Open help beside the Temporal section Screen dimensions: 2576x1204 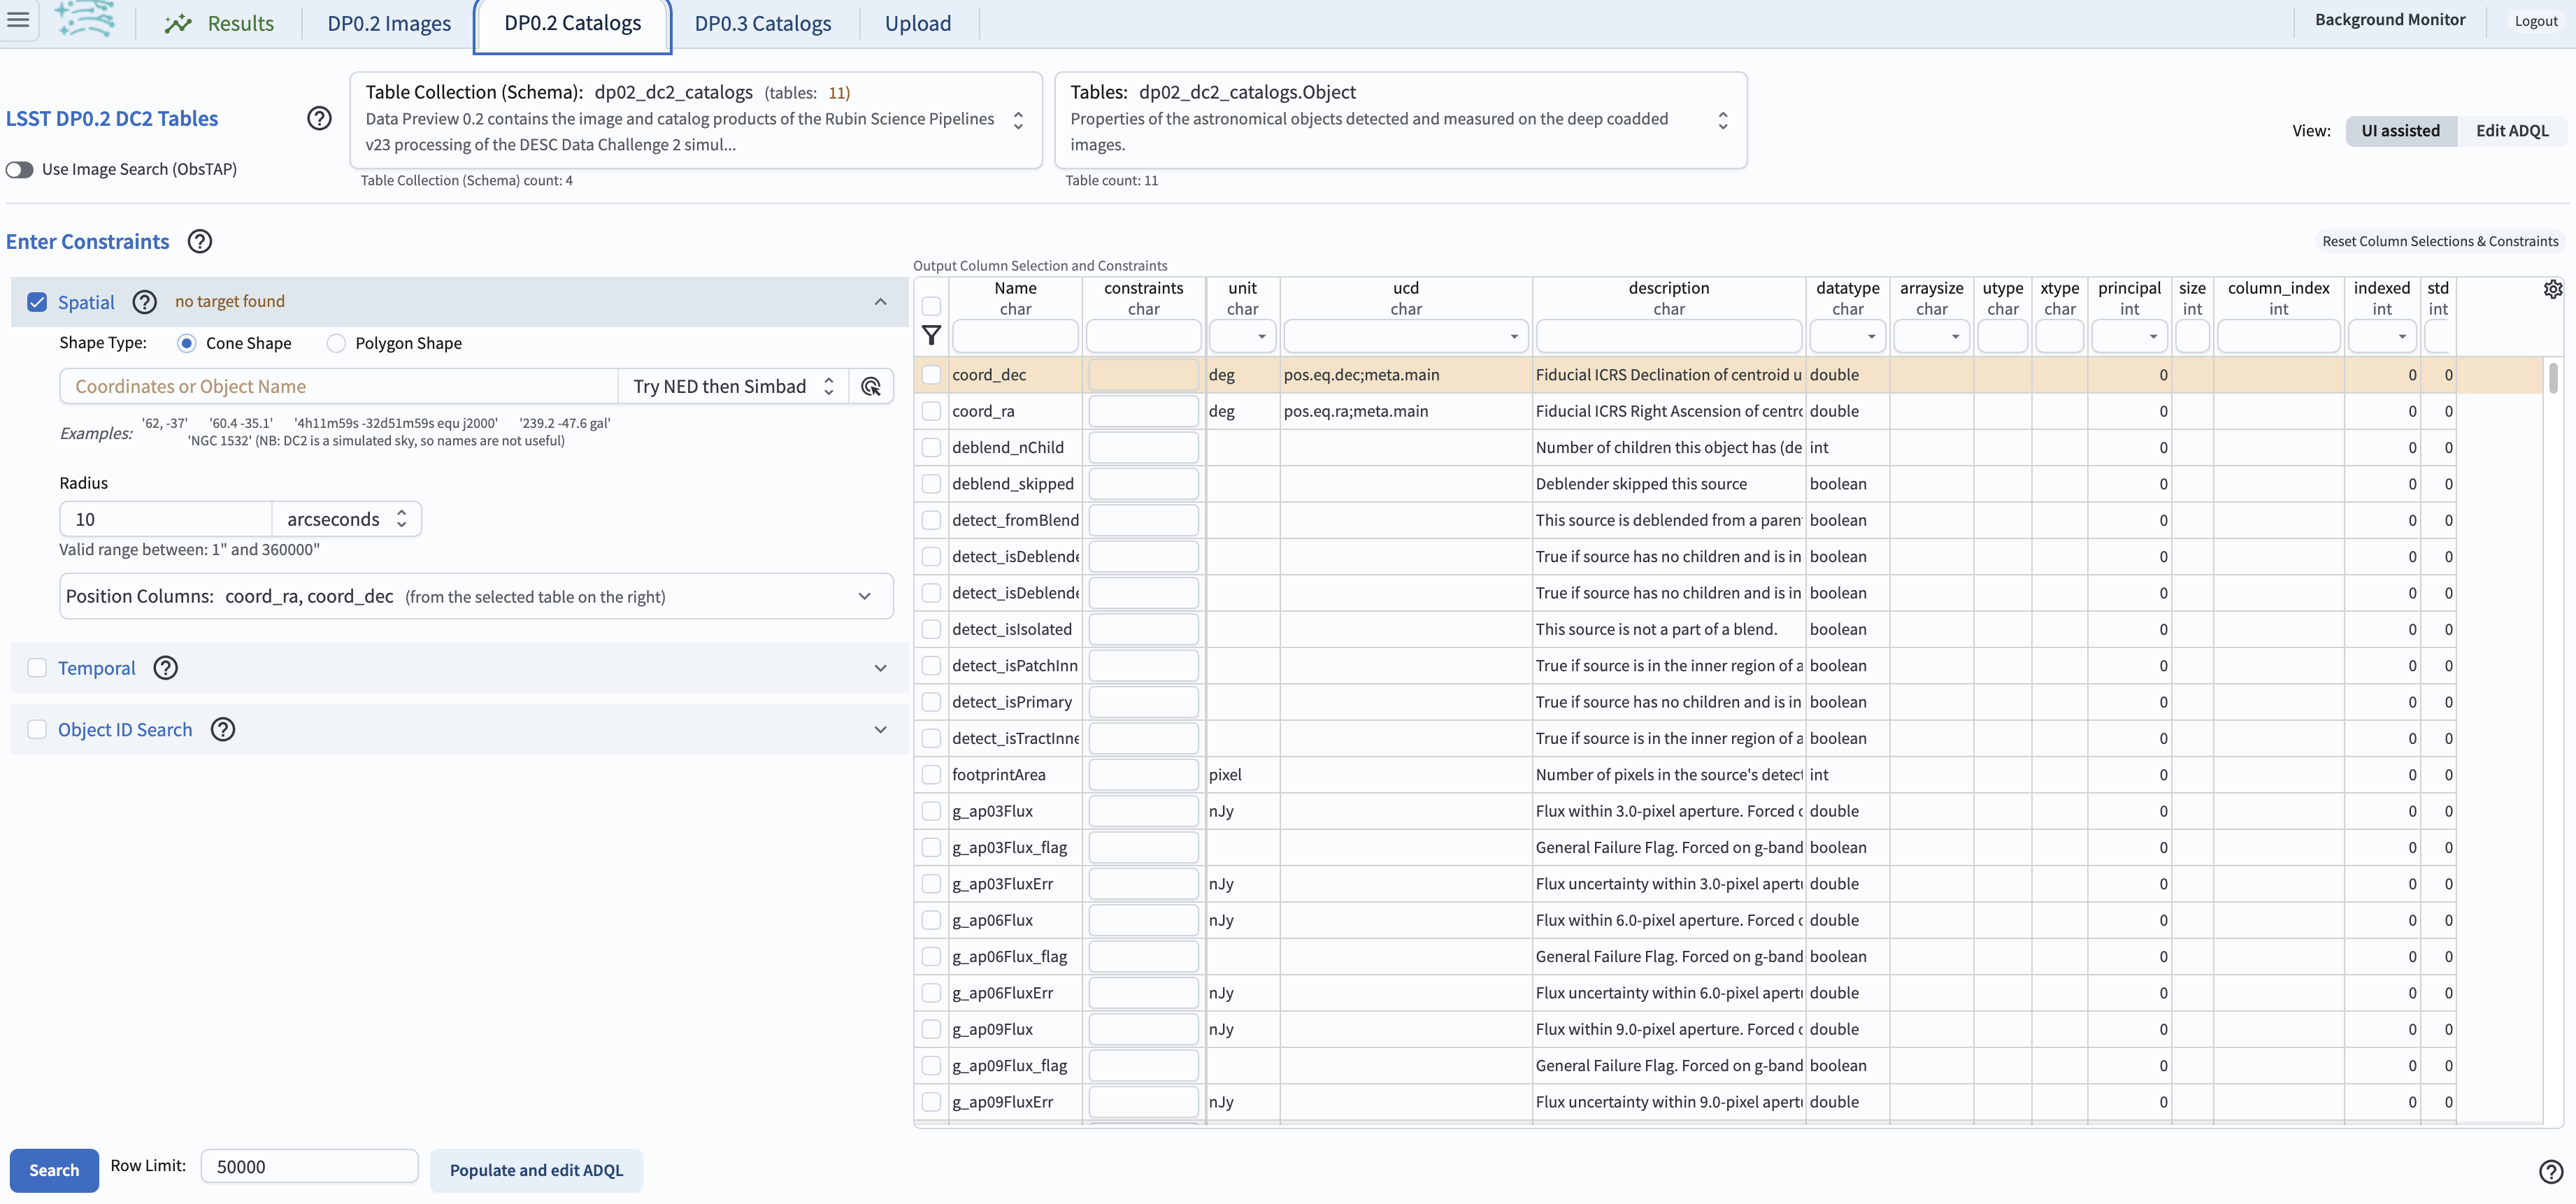coord(166,668)
